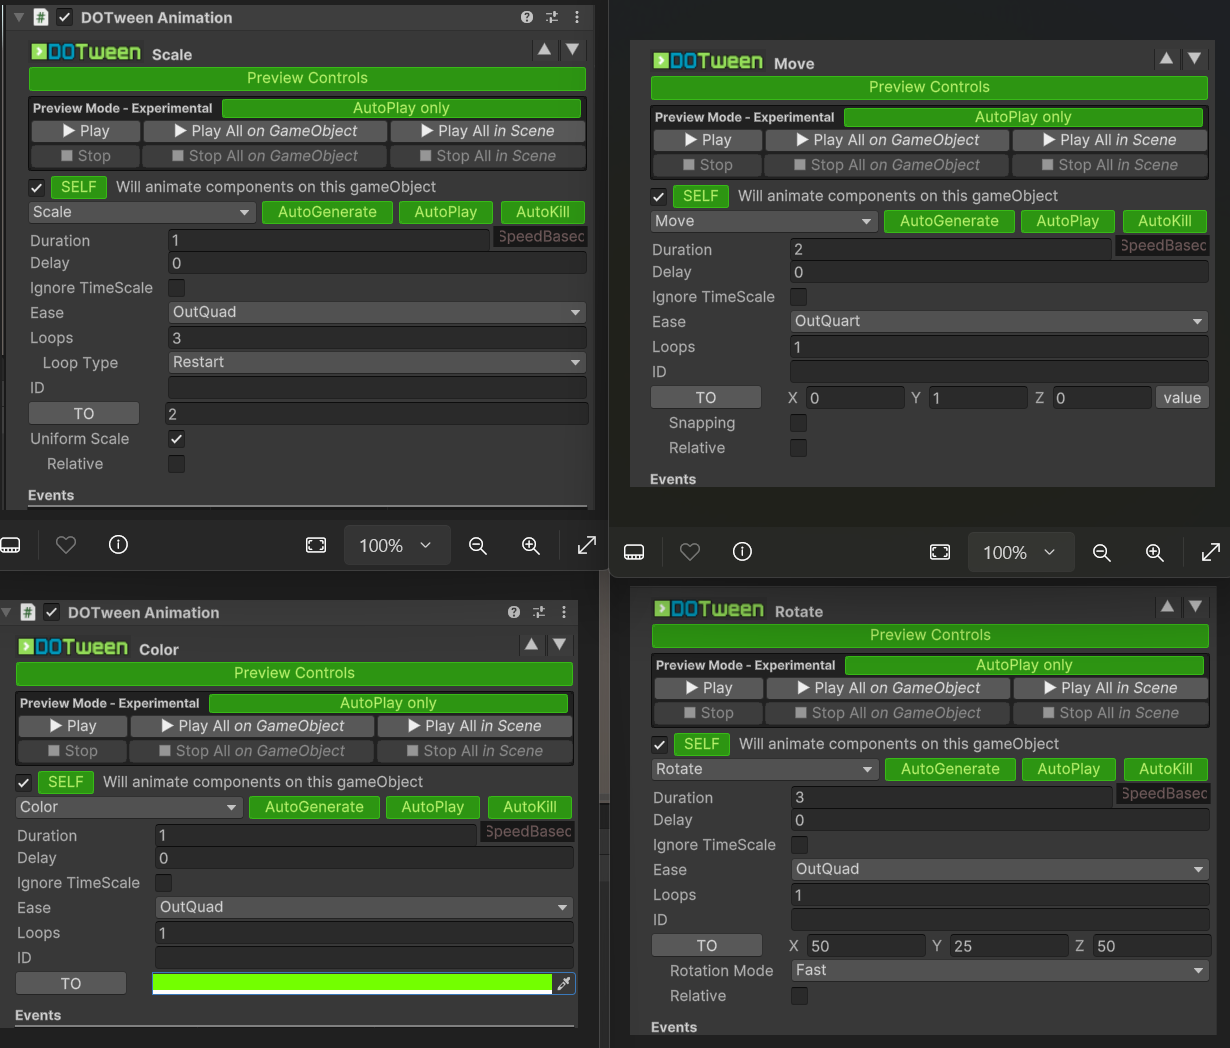Click heart icon under the Move panel
1230x1048 pixels.
coord(690,552)
